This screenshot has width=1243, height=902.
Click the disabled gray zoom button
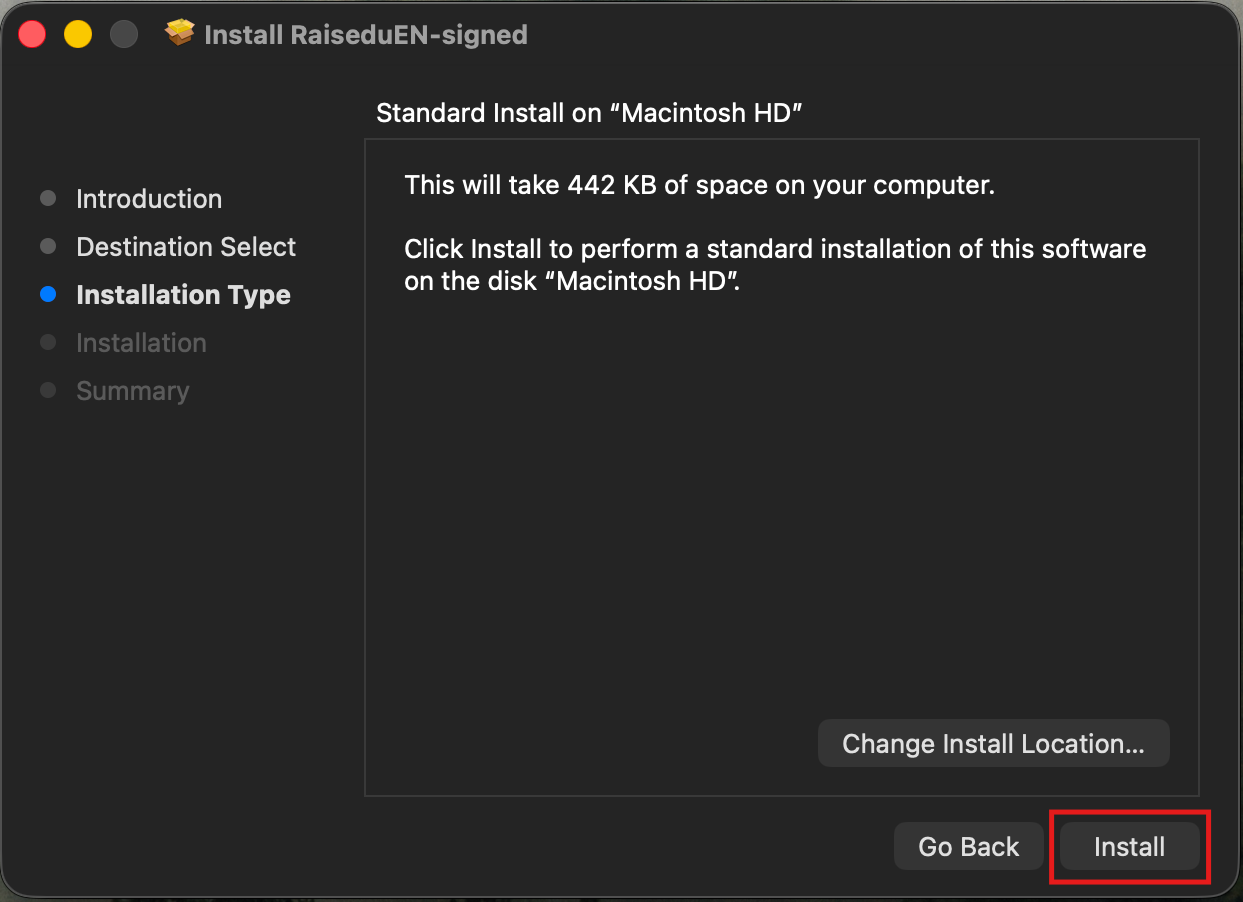123,34
